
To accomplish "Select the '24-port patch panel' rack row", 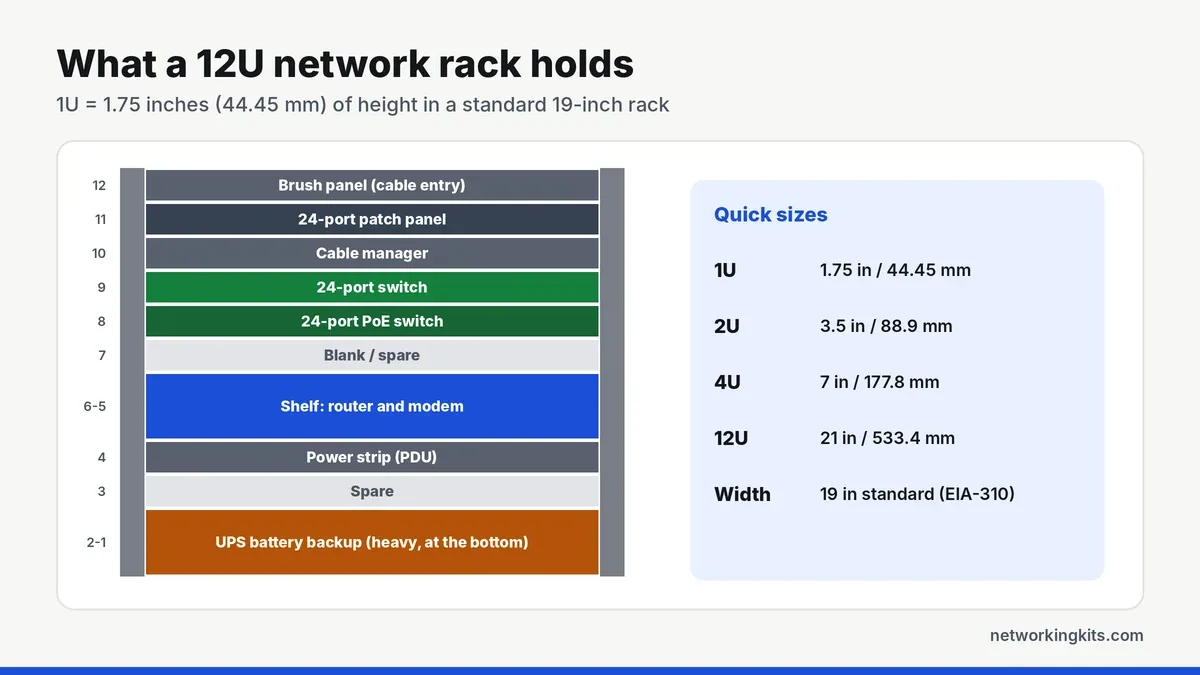I will (x=372, y=219).
